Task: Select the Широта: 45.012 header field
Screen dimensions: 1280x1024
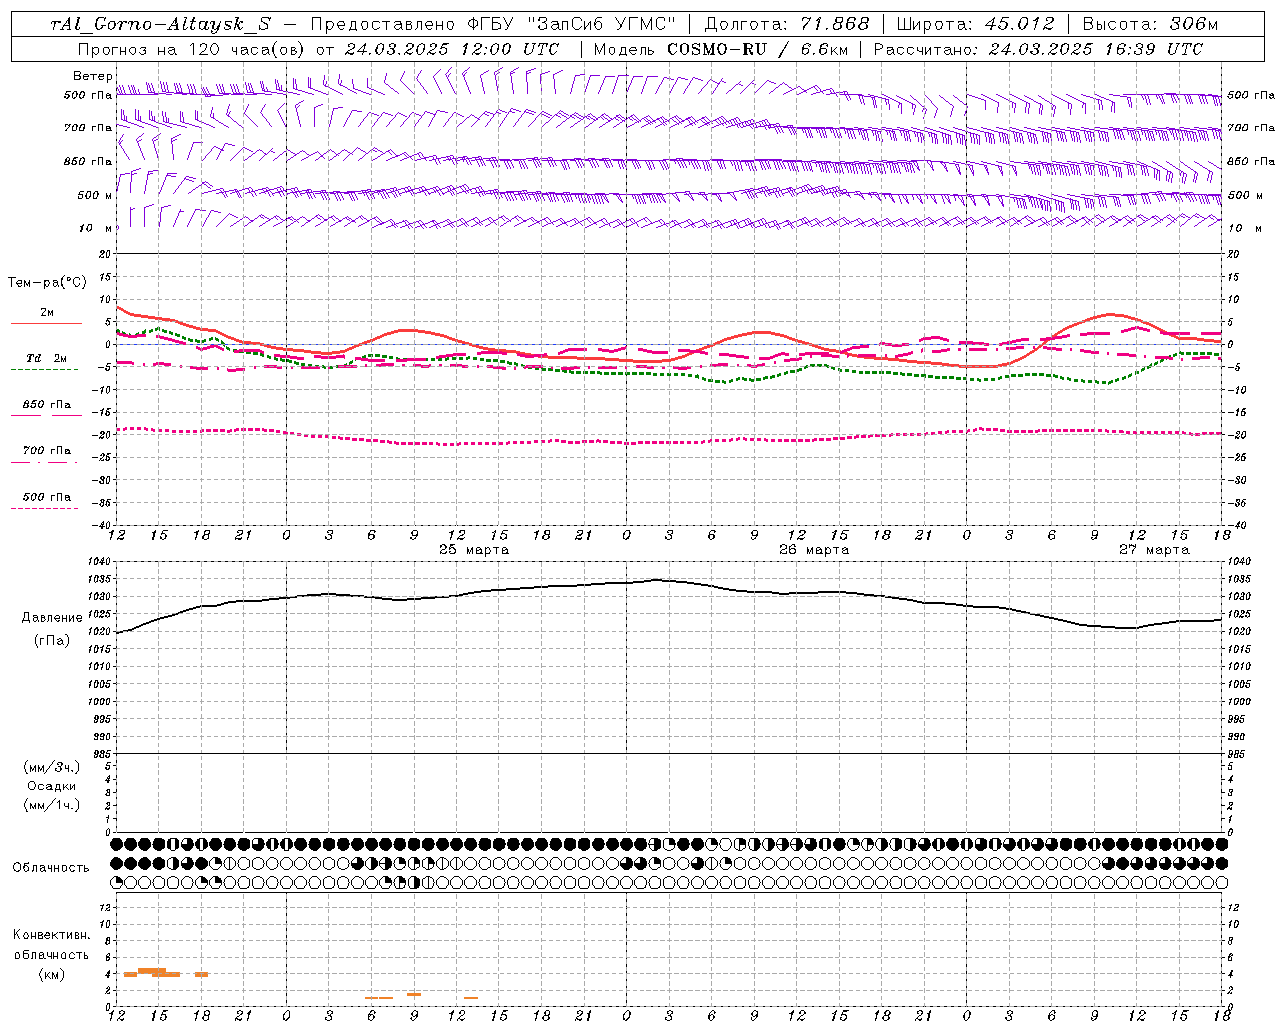Action: (x=975, y=24)
